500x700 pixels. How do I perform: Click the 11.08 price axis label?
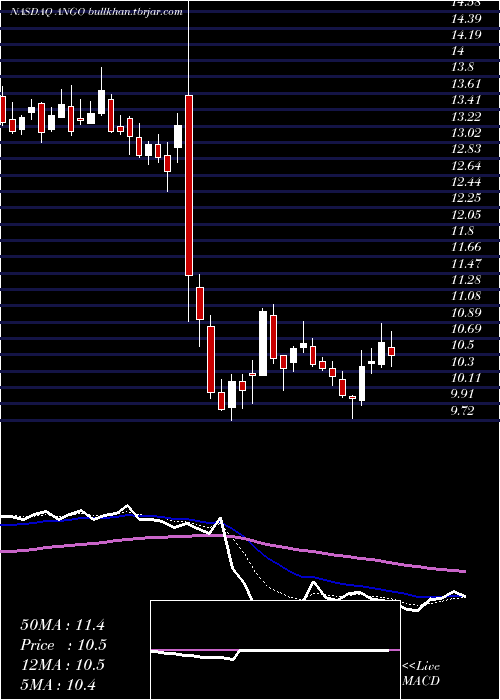466,296
